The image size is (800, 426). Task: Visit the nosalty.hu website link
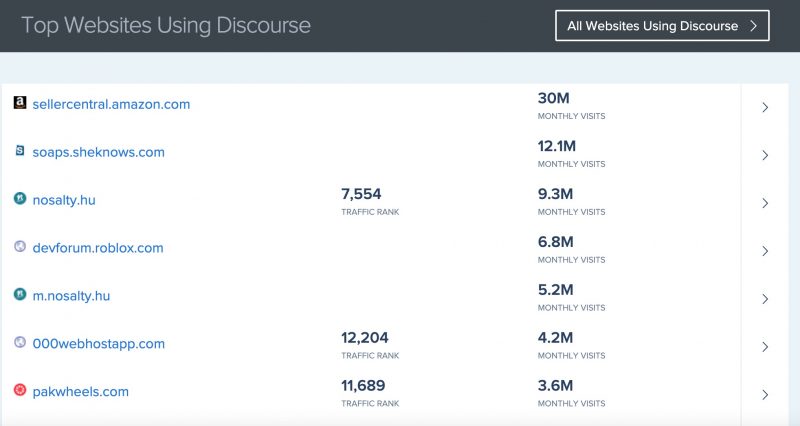click(x=64, y=200)
